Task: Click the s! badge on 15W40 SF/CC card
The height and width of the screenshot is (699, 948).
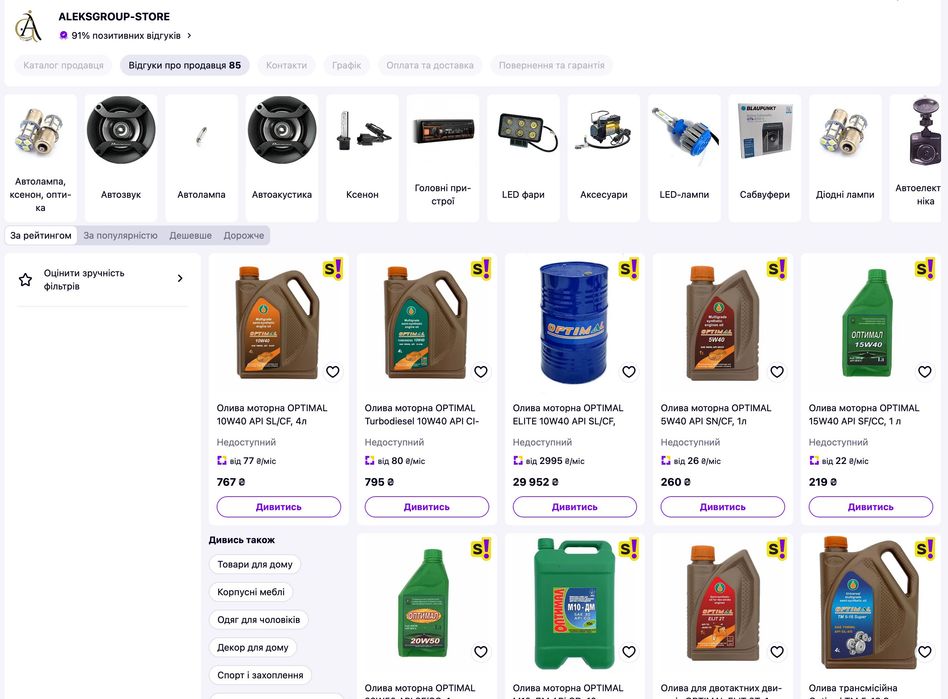Action: click(926, 268)
